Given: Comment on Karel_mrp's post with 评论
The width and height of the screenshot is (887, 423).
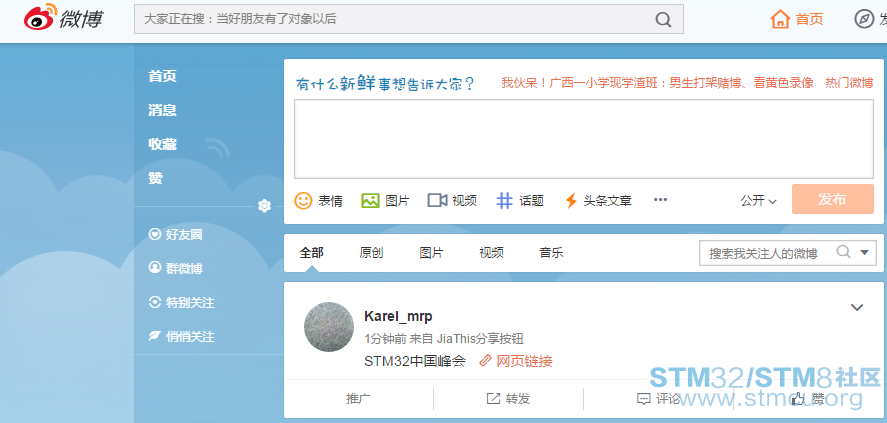Looking at the screenshot, I should 659,398.
